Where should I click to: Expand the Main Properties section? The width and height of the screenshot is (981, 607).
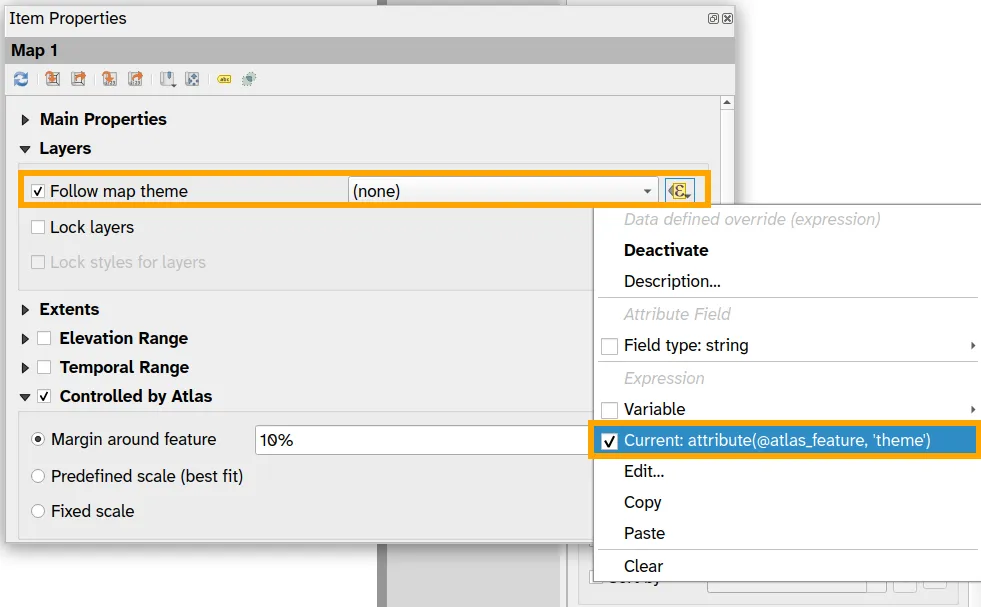pos(24,119)
